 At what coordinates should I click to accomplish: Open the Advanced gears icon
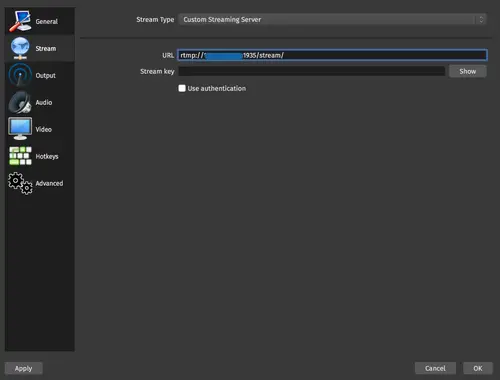tap(20, 183)
